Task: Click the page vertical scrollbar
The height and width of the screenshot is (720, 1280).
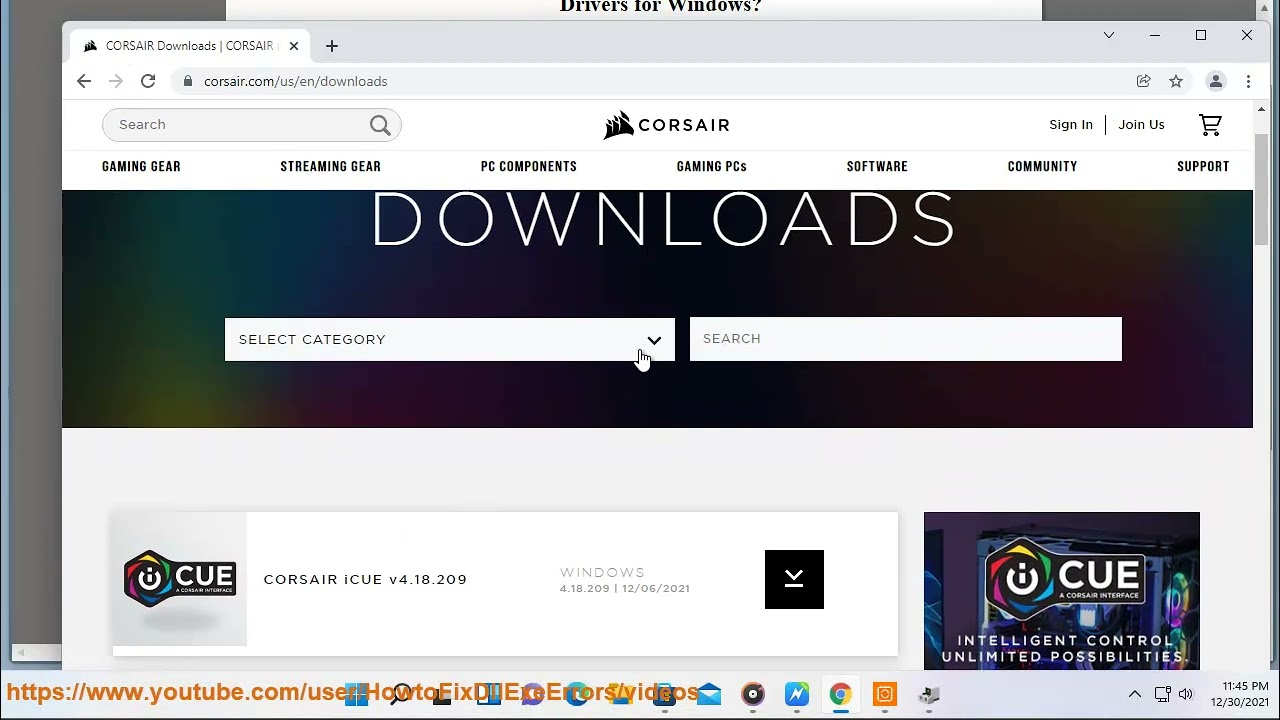Action: pos(1261,190)
